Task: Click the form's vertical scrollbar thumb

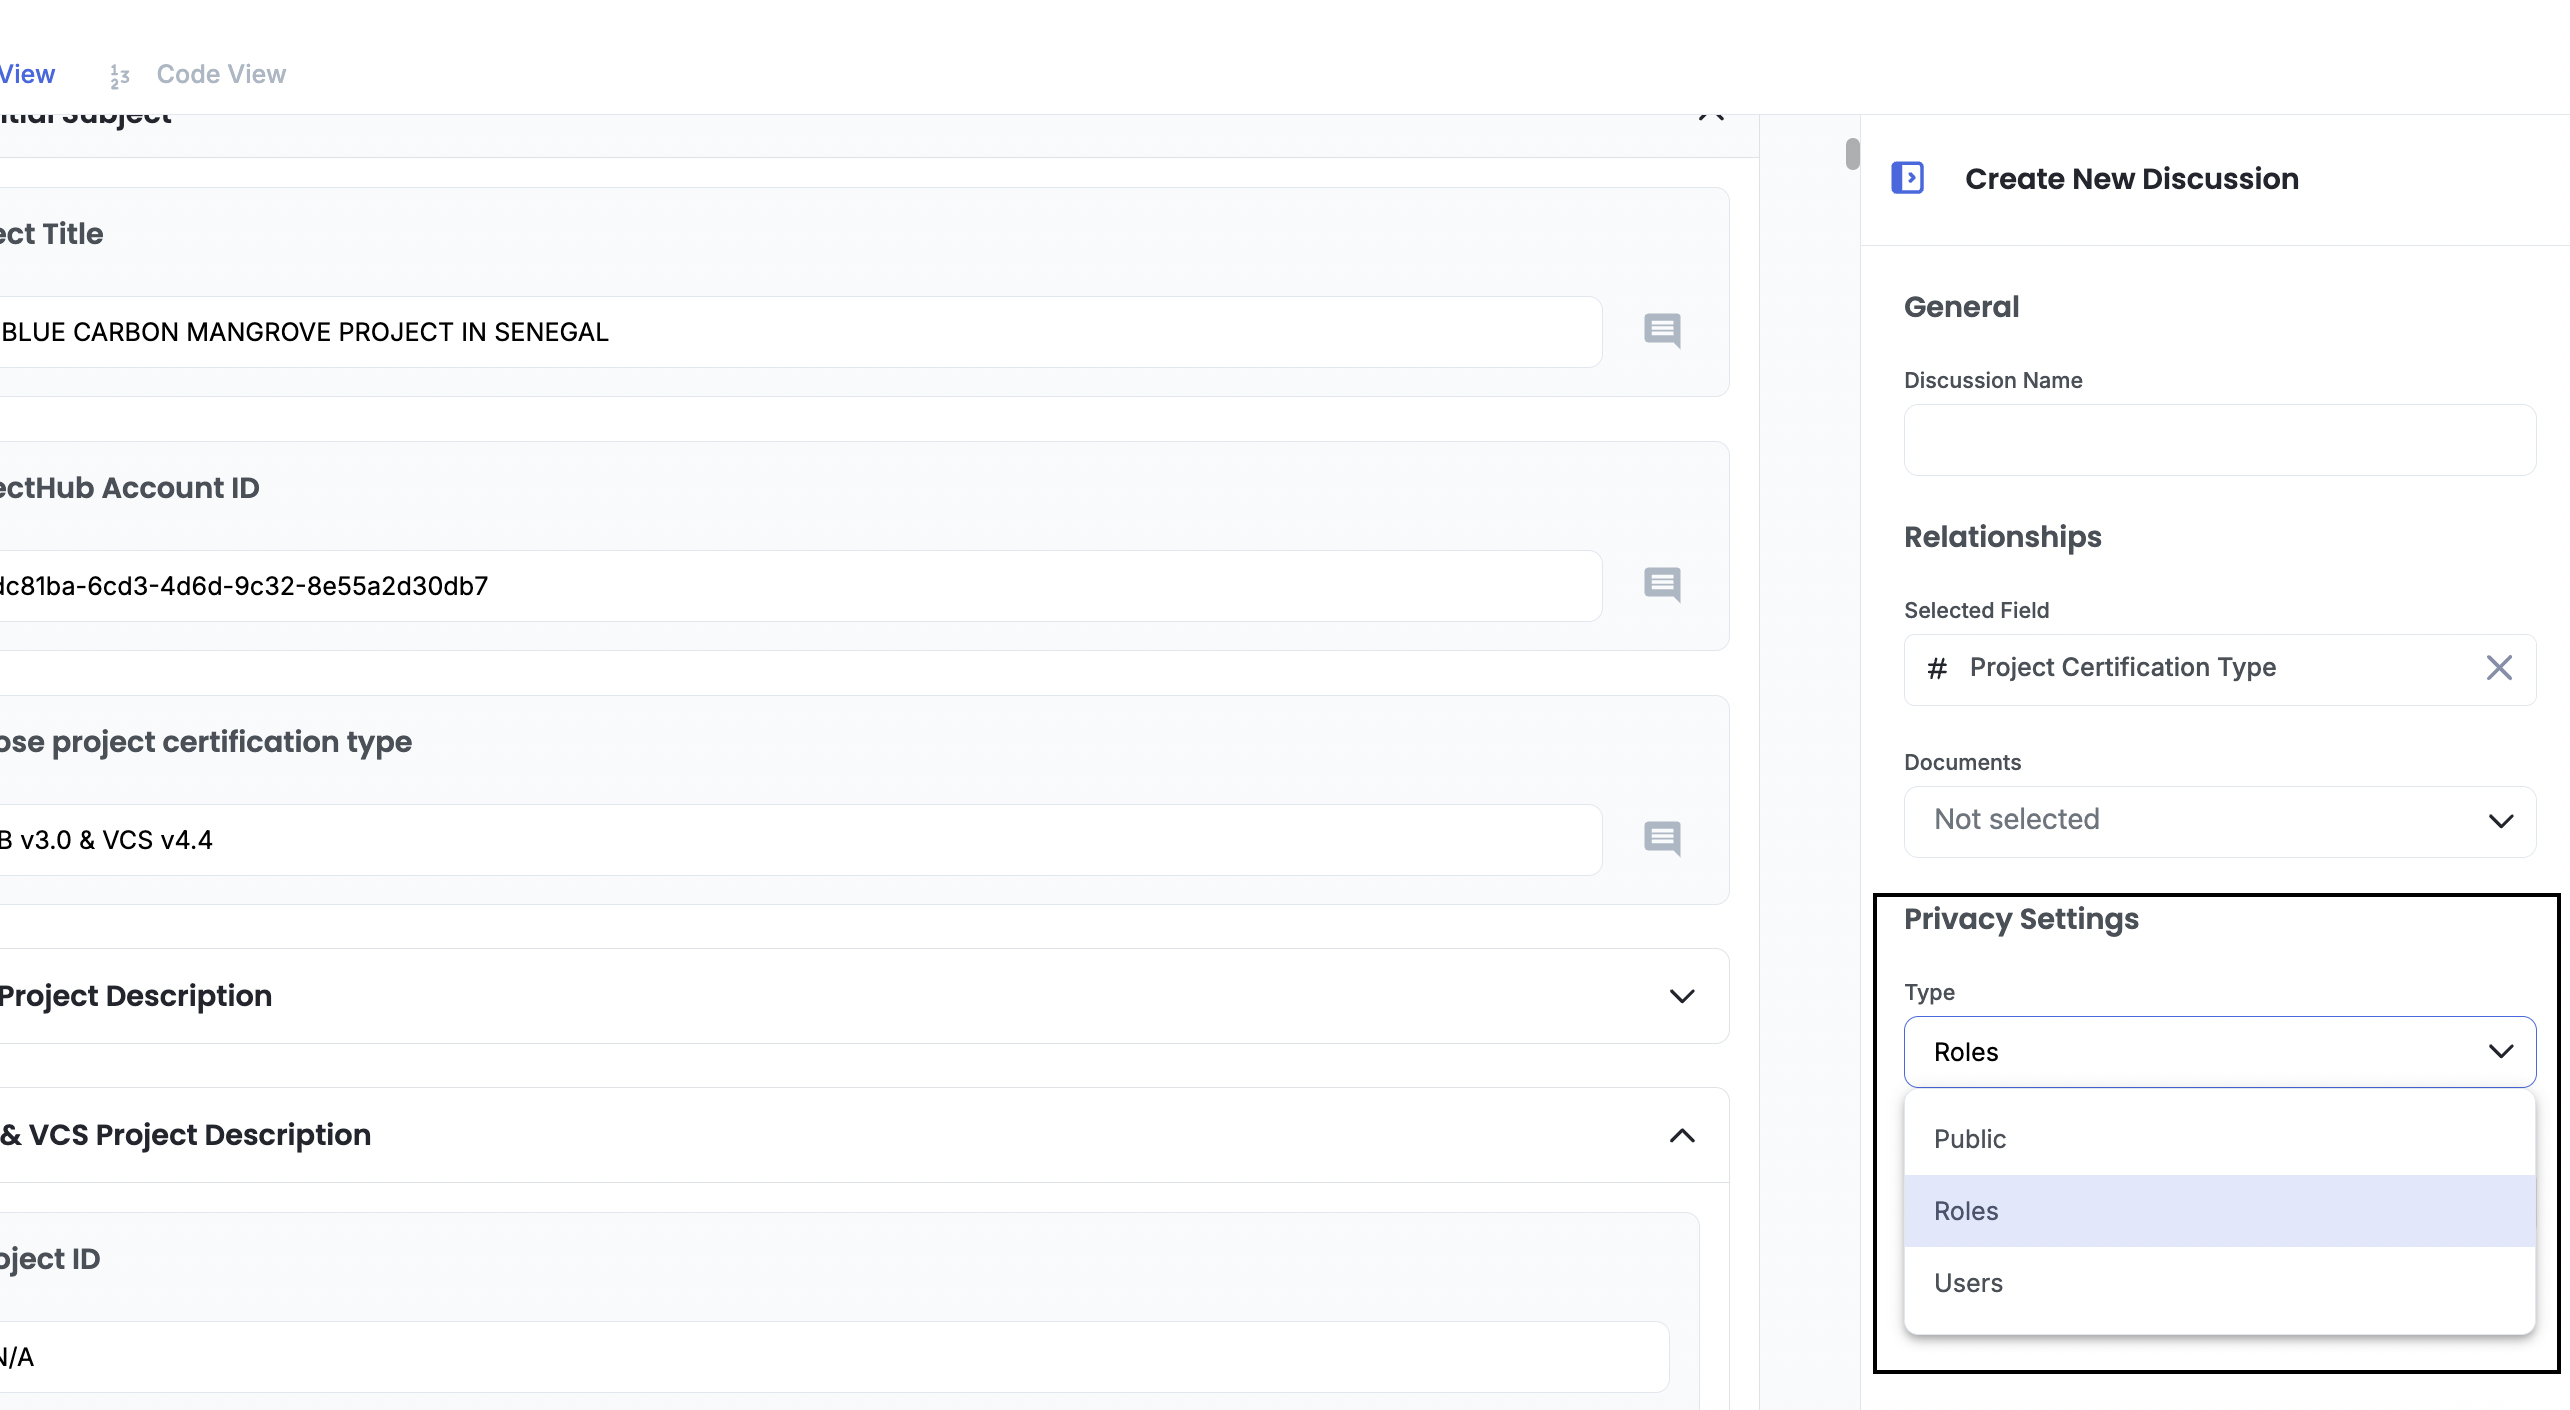Action: pos(1852,154)
